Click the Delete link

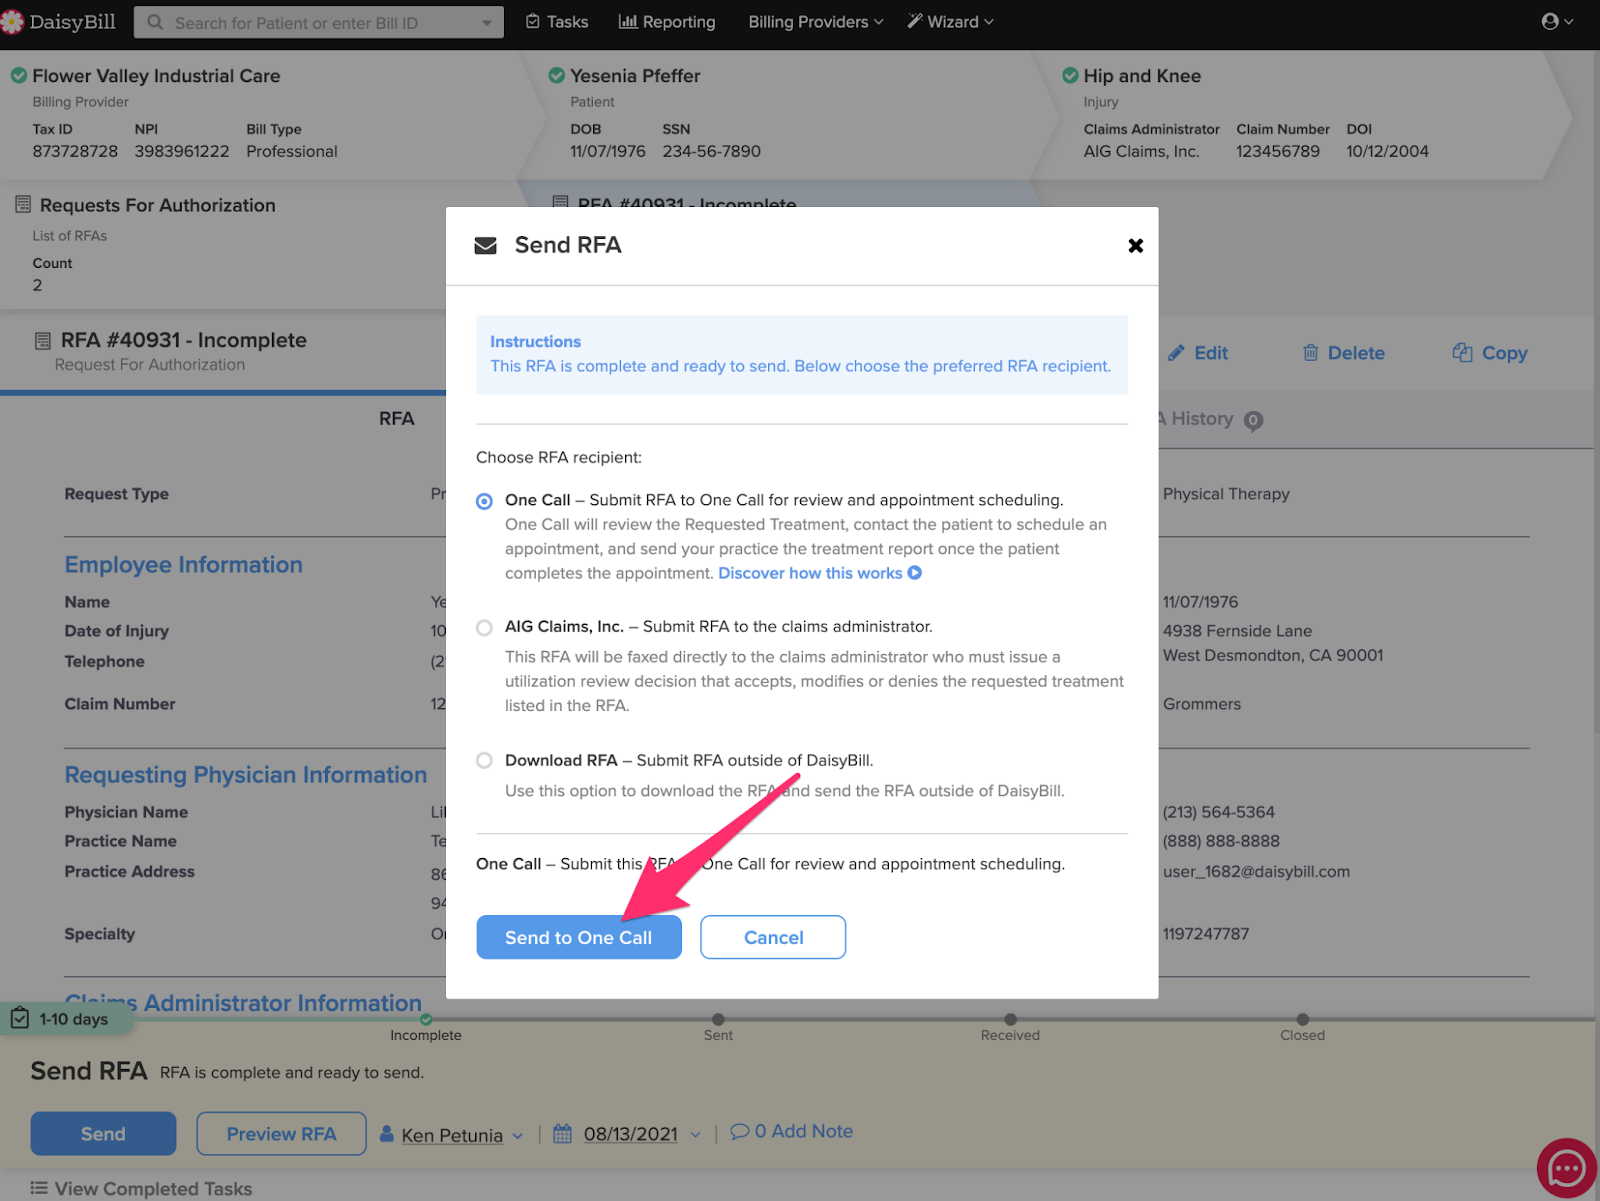click(x=1356, y=353)
